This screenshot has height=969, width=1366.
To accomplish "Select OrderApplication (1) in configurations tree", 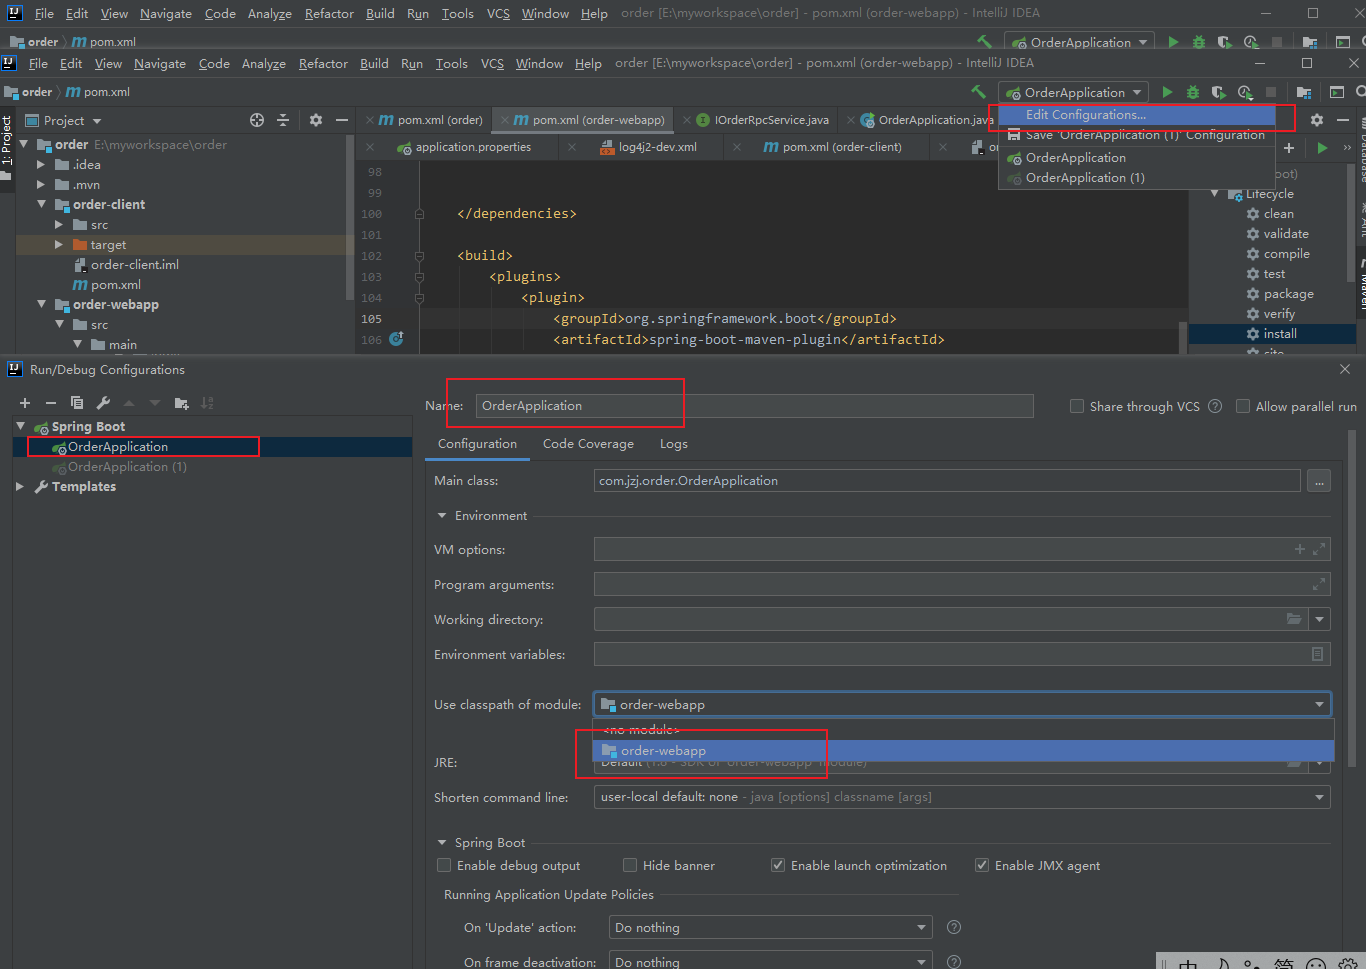I will (127, 467).
